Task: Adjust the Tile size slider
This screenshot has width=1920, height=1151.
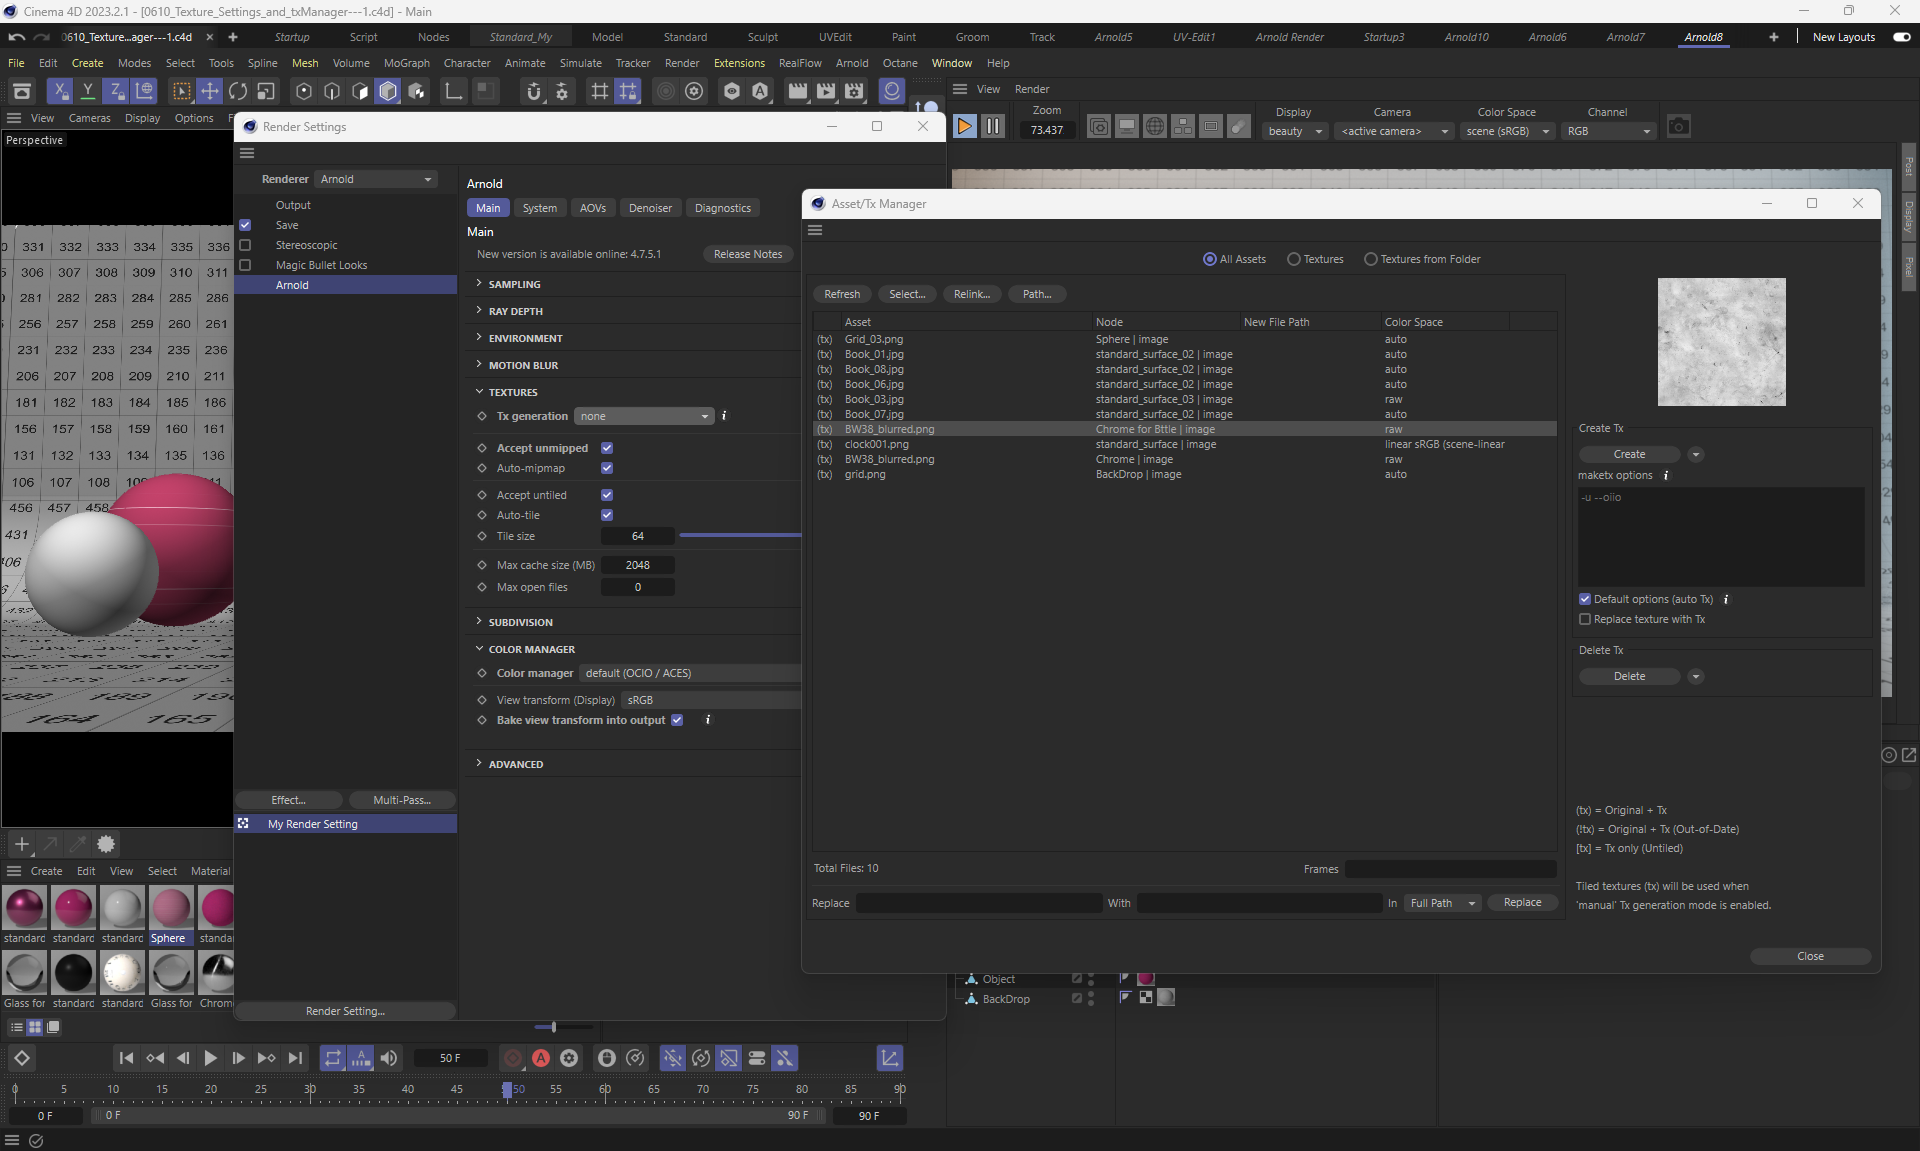Action: point(740,536)
